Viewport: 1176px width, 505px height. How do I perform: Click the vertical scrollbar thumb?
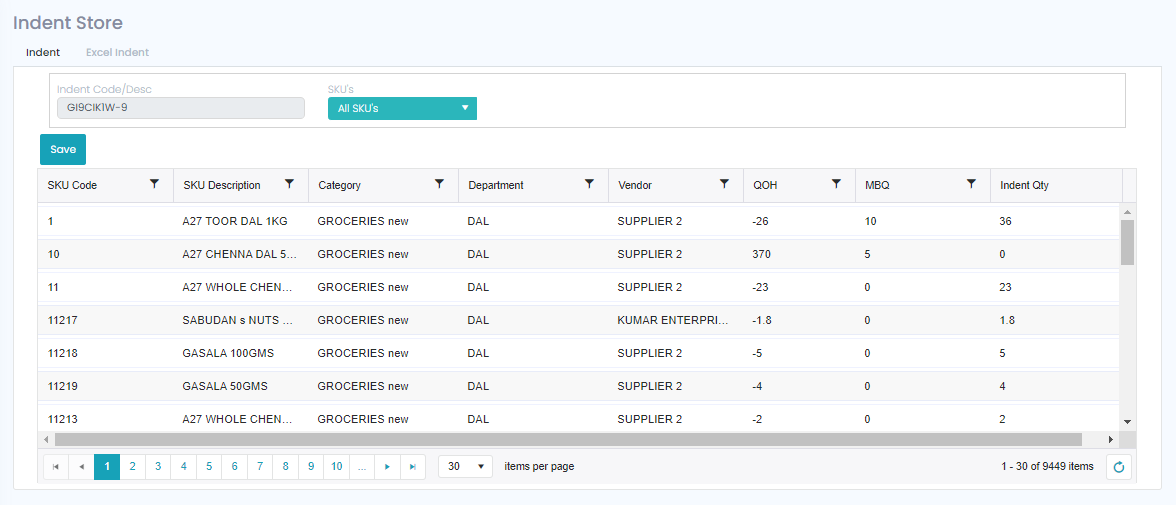(1127, 242)
